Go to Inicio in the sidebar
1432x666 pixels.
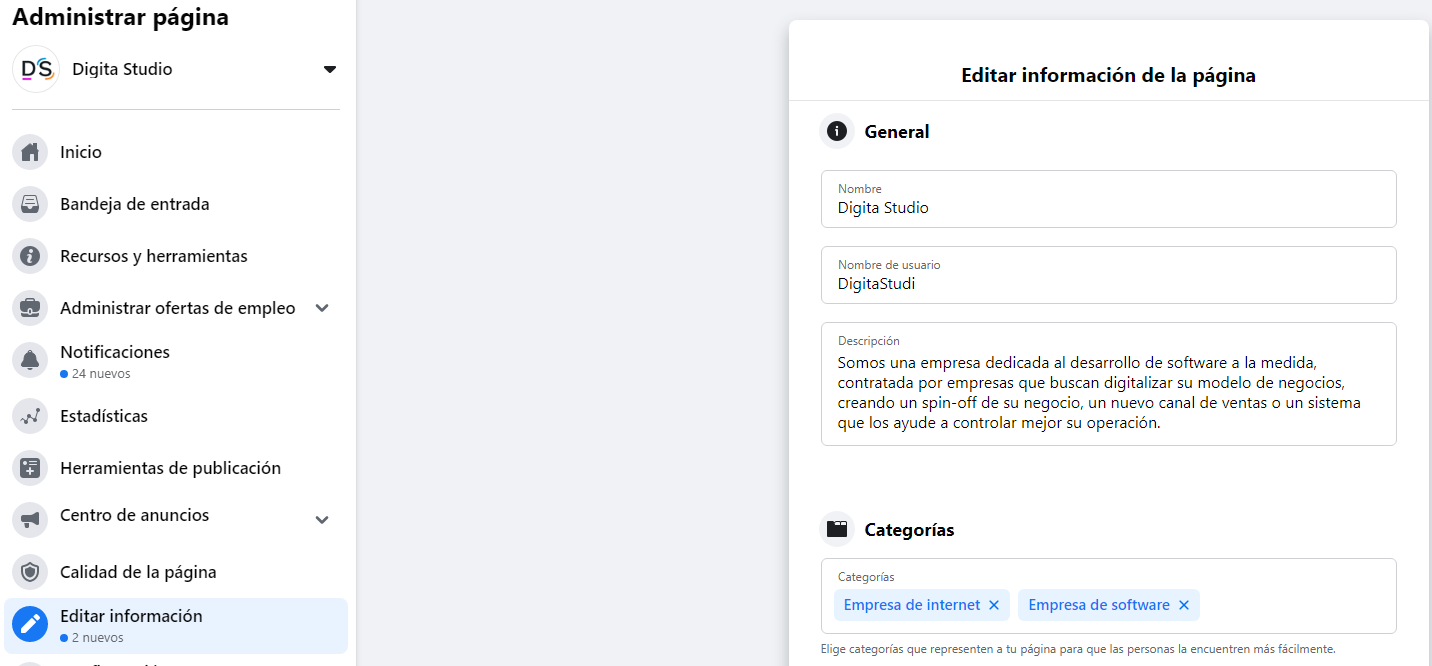tap(176, 152)
